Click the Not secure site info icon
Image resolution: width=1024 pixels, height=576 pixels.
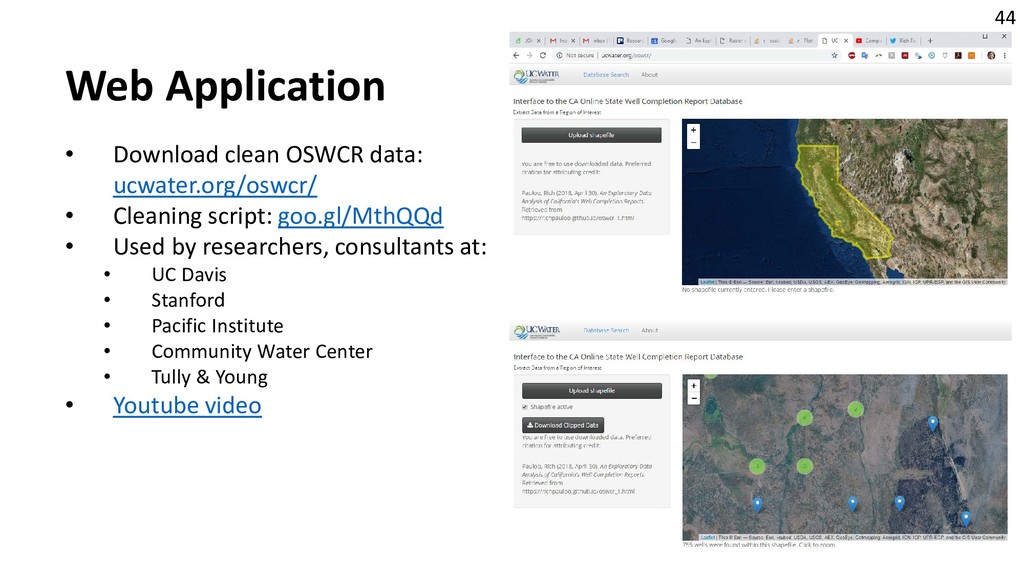pos(559,56)
